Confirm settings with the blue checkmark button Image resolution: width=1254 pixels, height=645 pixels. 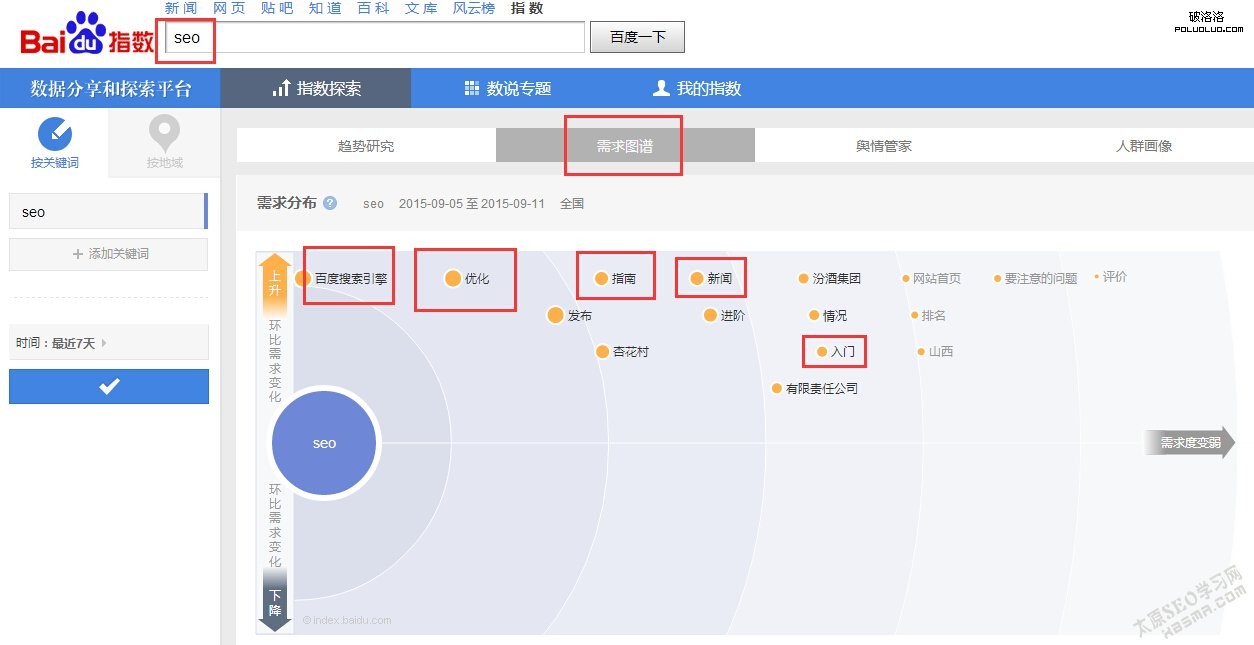pyautogui.click(x=108, y=386)
